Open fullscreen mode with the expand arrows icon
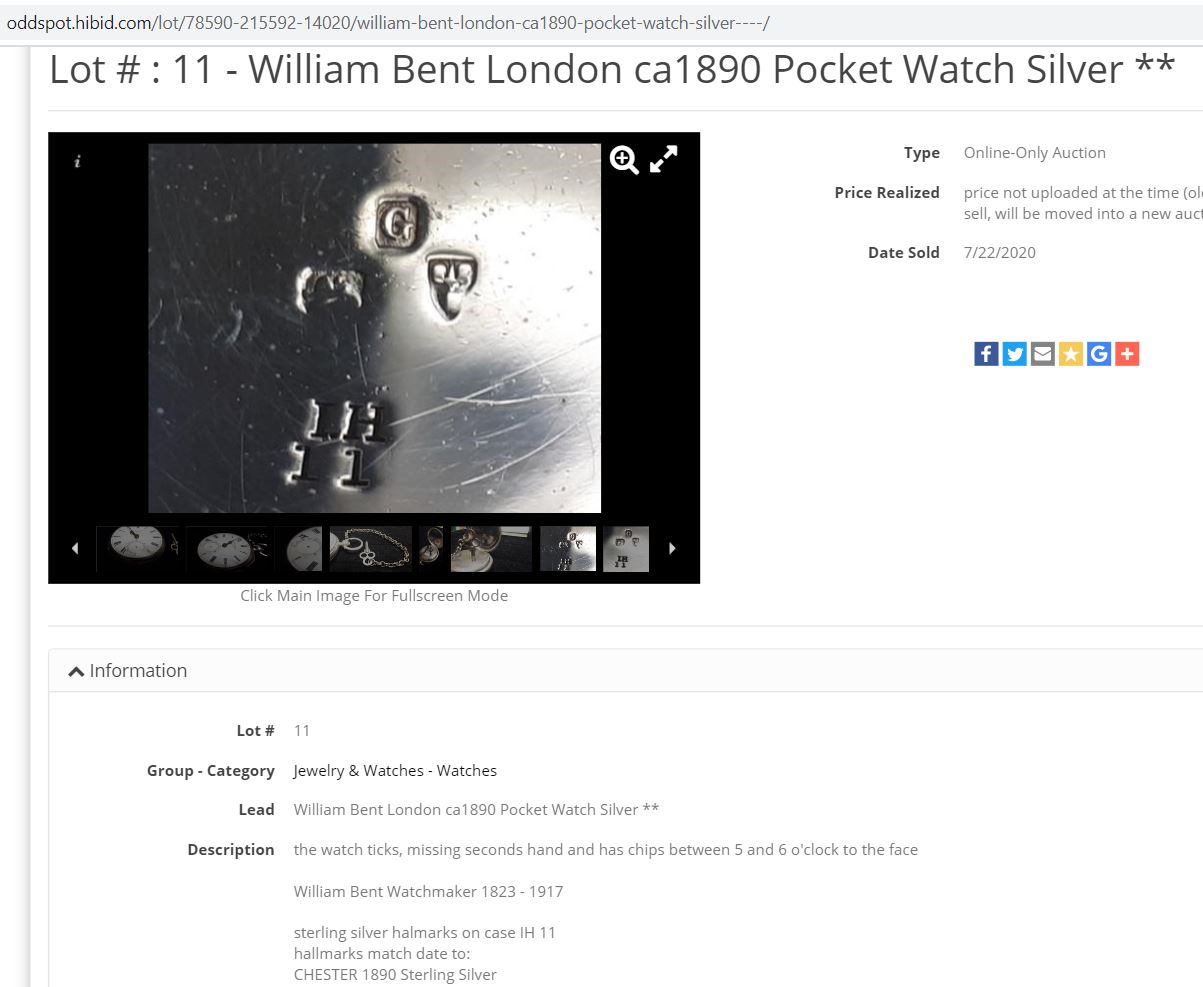This screenshot has width=1203, height=987. [664, 159]
